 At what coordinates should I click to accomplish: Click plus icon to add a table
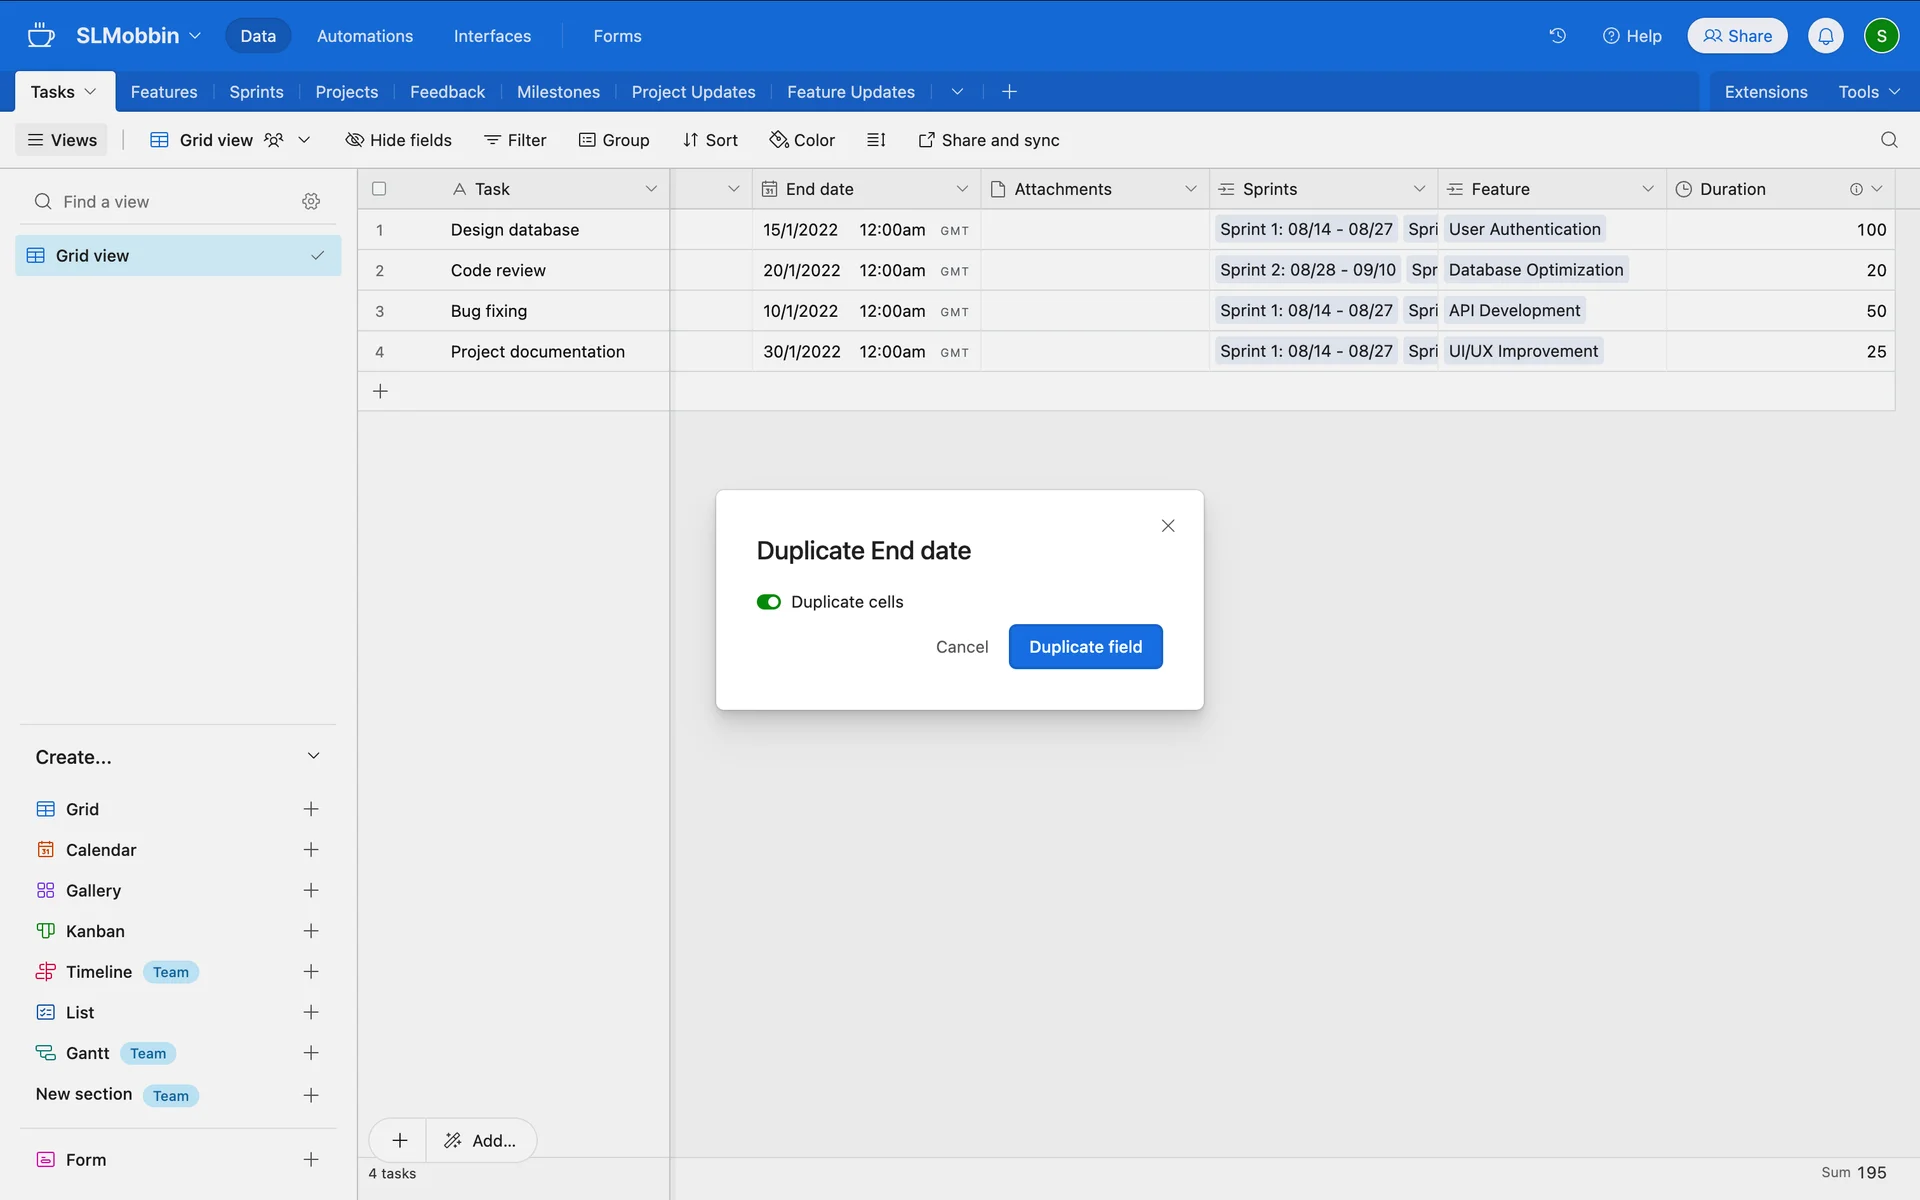[1009, 92]
